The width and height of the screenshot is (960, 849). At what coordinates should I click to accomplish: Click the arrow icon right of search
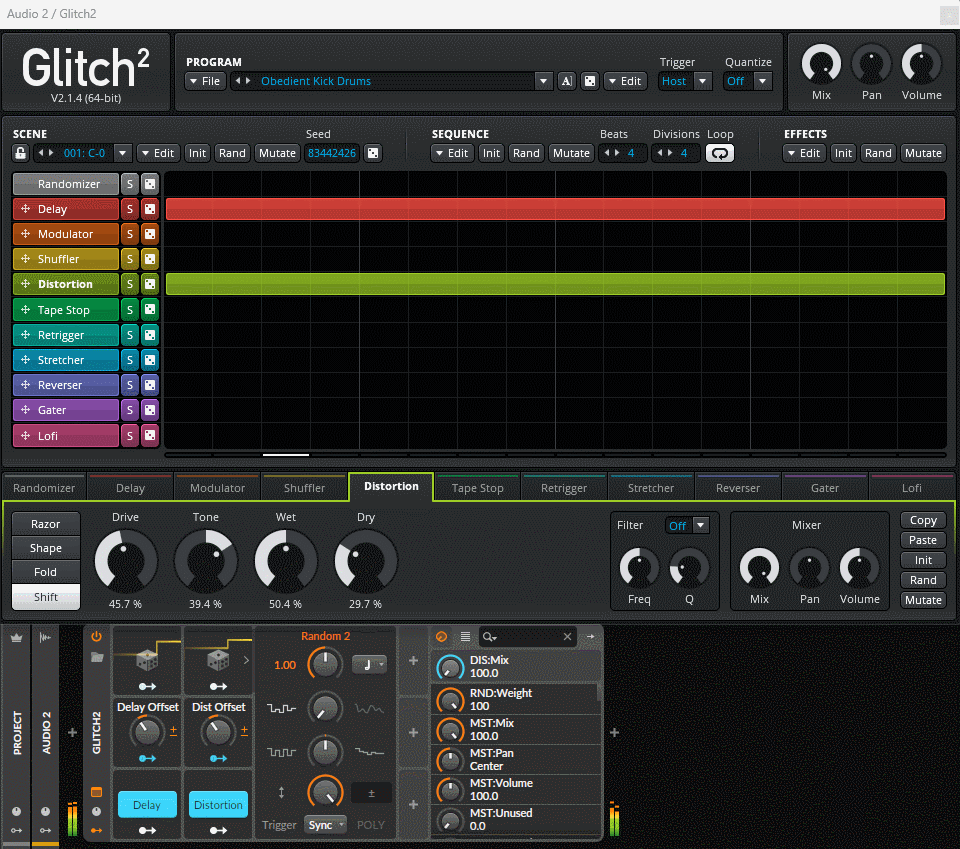point(590,637)
